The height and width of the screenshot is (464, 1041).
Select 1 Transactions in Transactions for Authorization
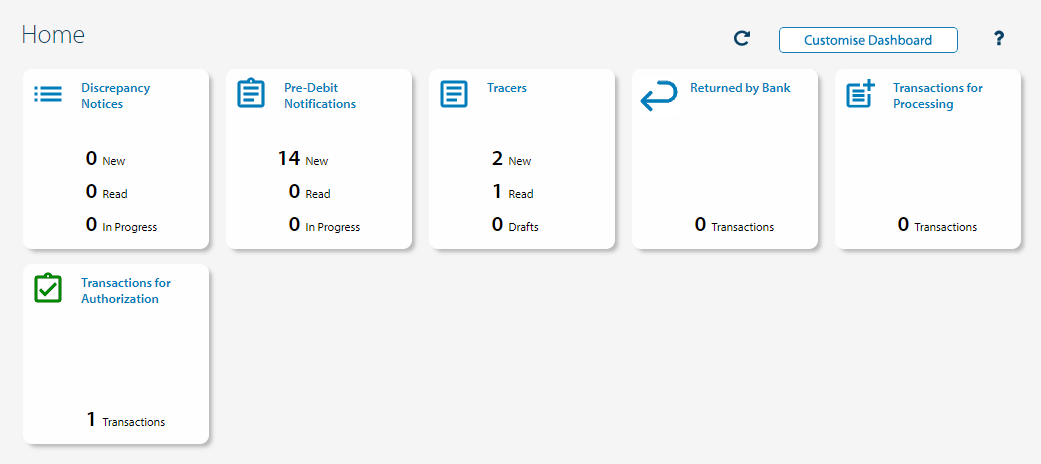[x=125, y=420]
